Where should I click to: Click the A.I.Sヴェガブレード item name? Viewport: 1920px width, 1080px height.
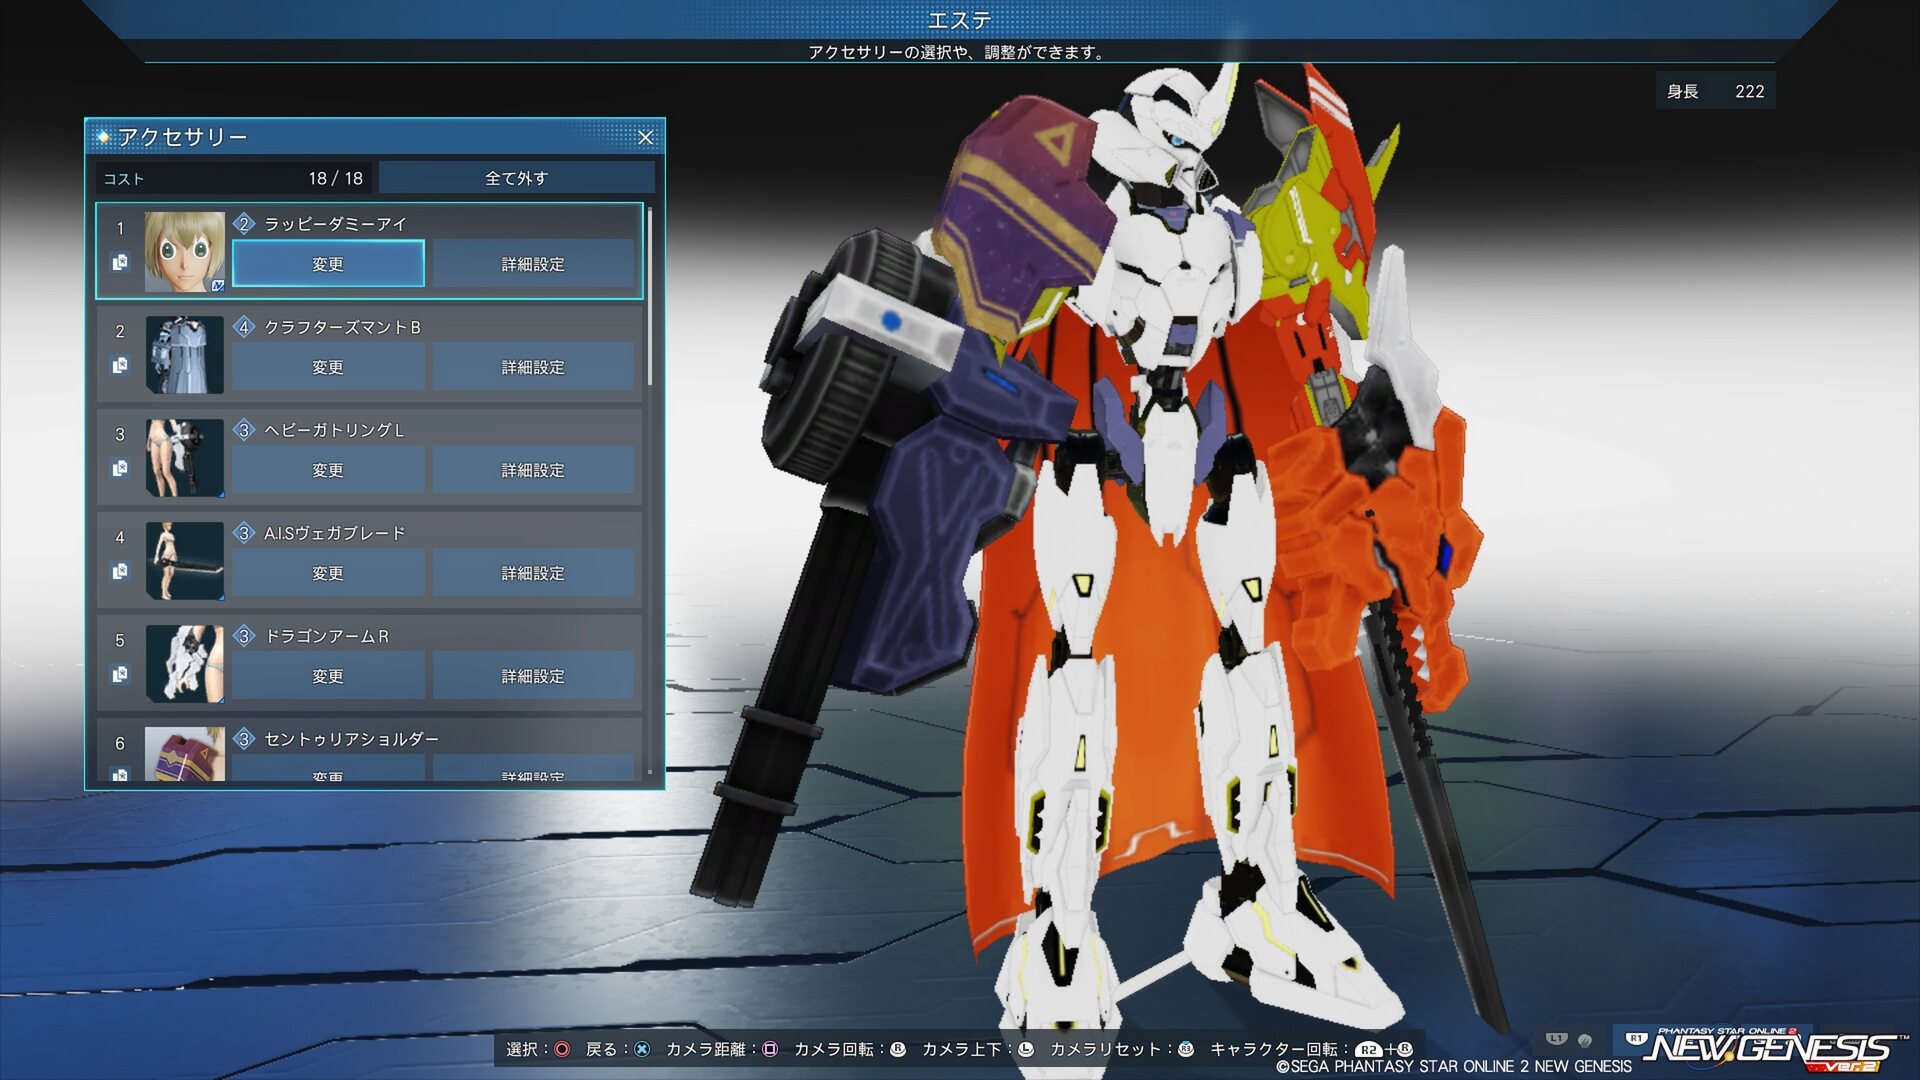(x=335, y=533)
